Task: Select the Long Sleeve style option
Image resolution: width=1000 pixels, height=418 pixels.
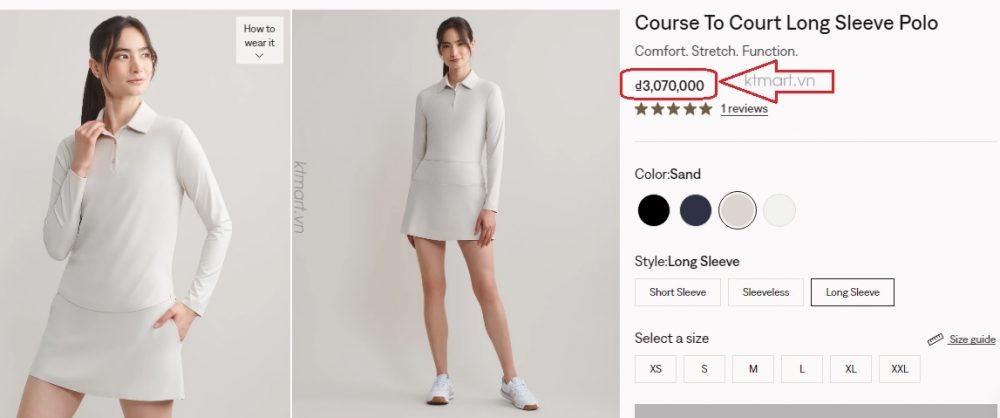Action: pyautogui.click(x=852, y=292)
